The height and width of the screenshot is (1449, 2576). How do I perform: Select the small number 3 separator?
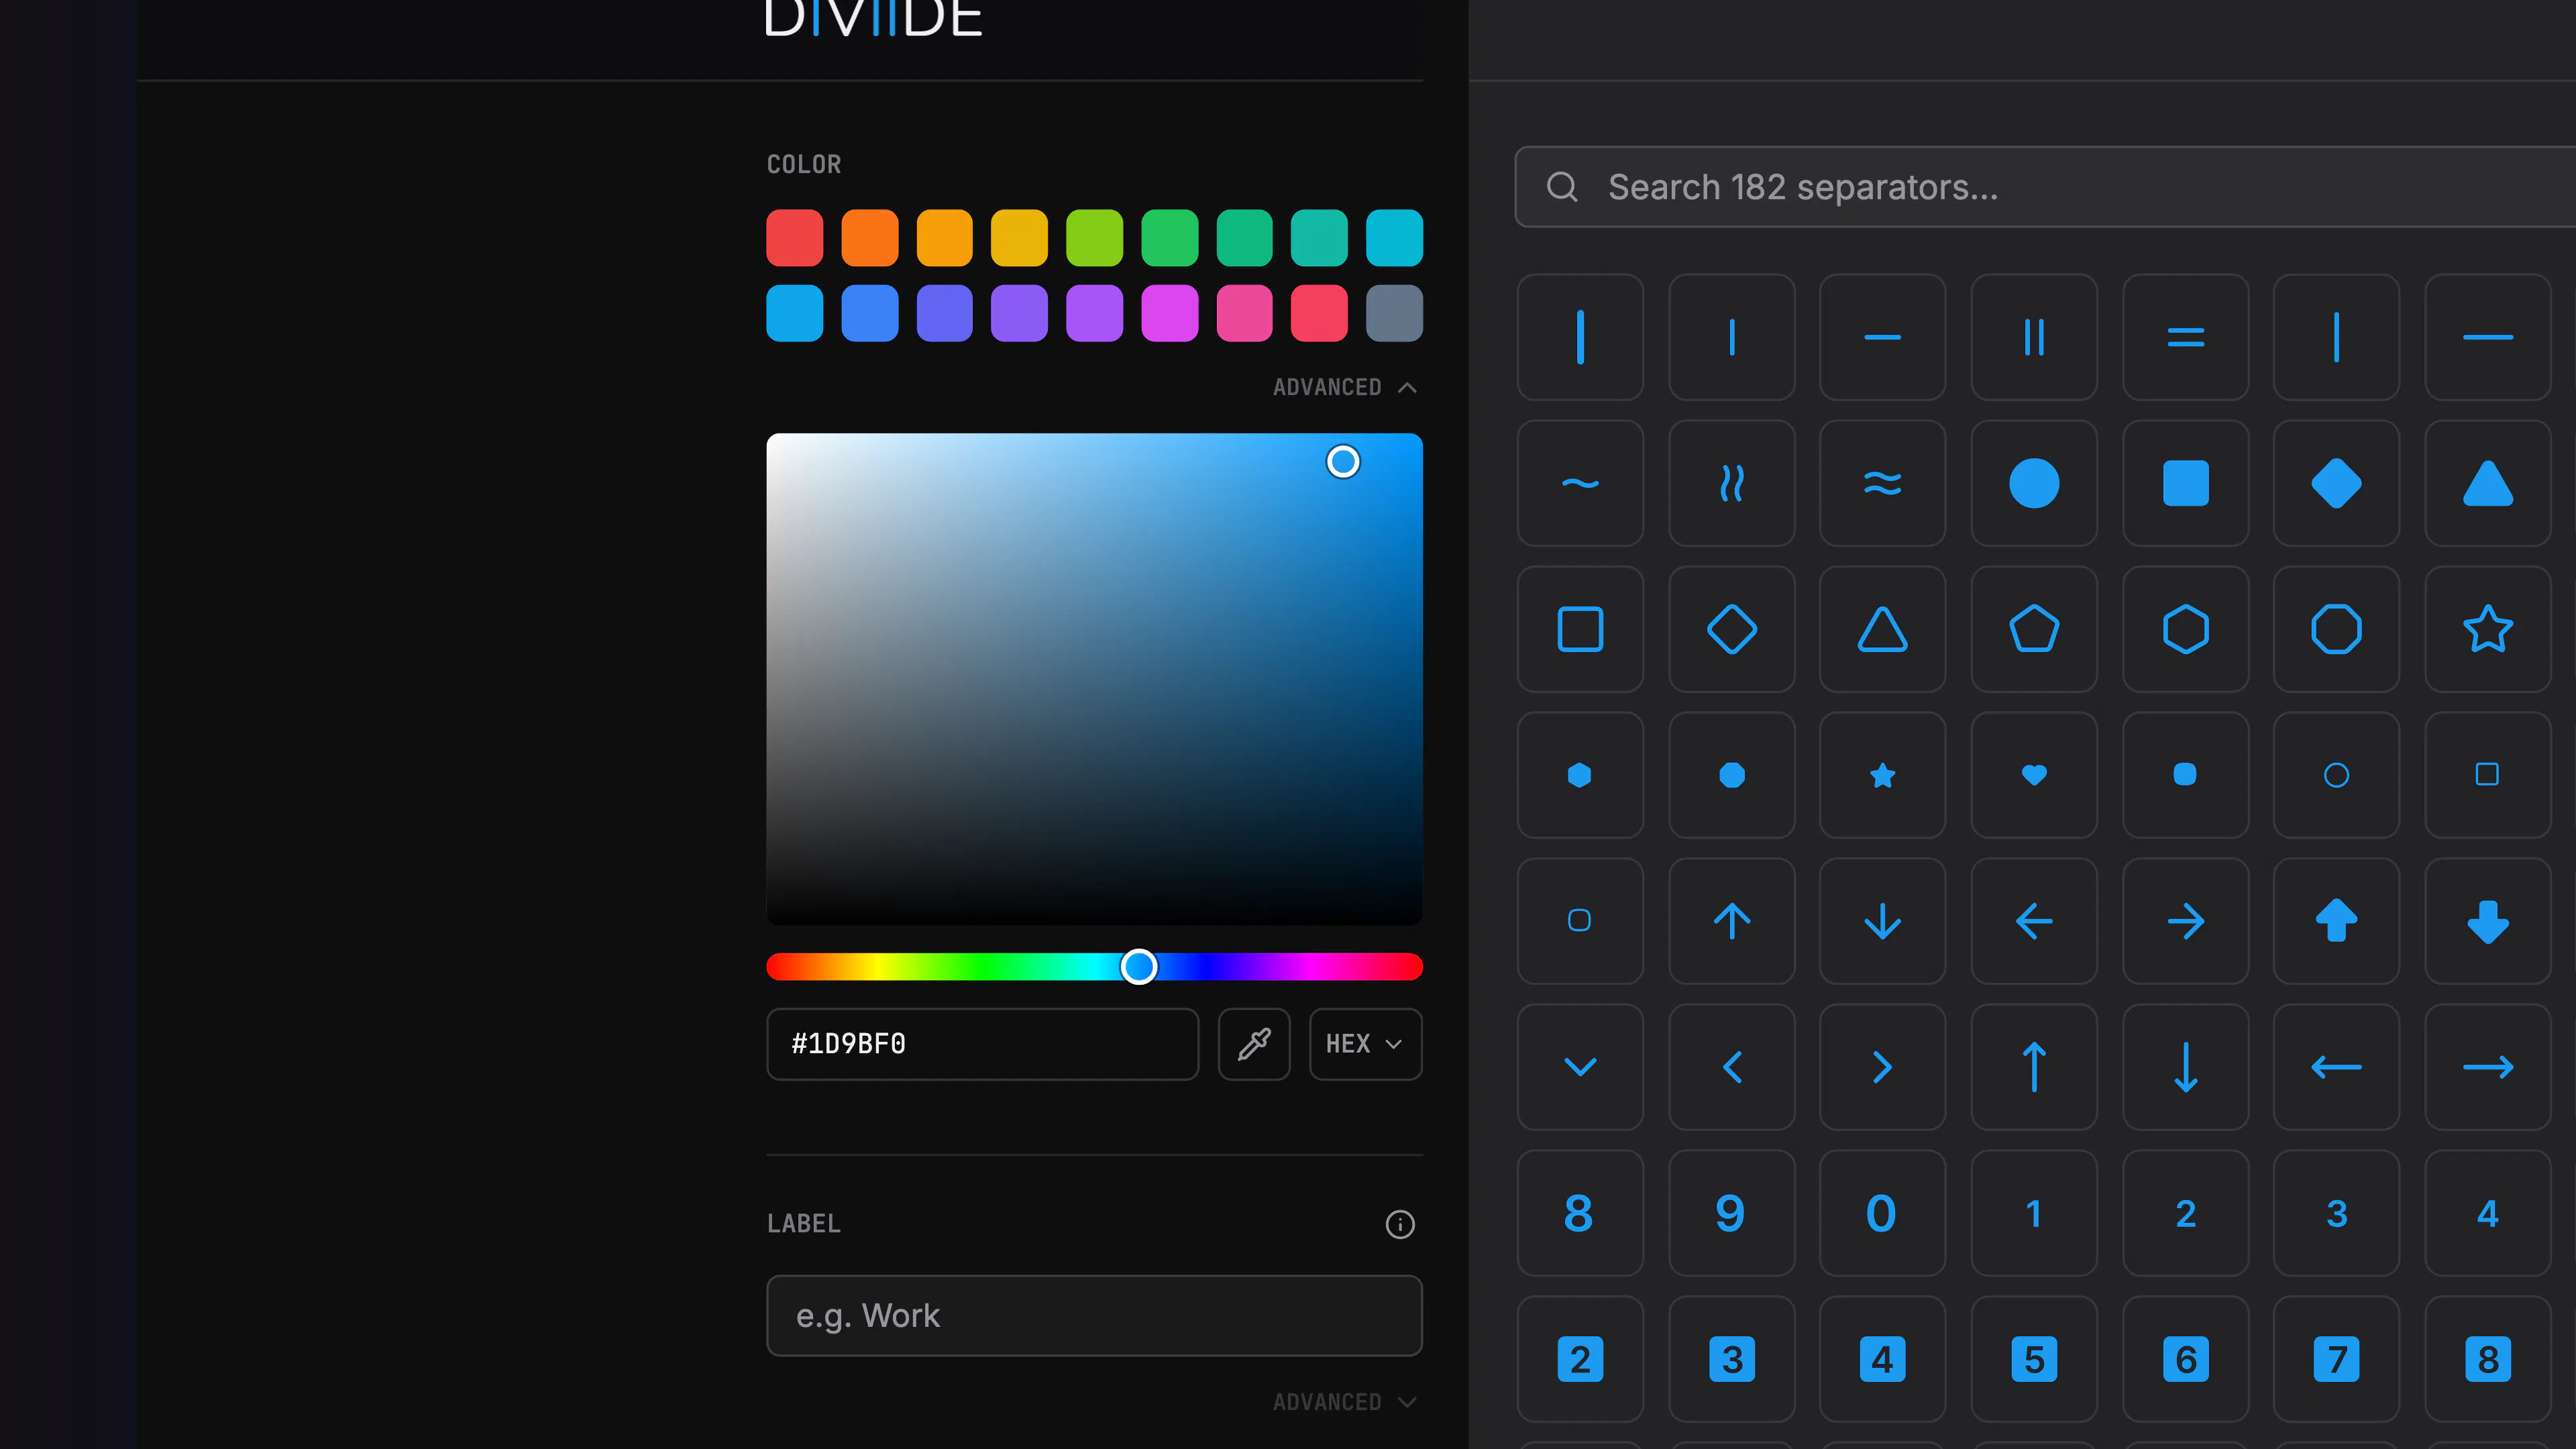point(2336,1213)
